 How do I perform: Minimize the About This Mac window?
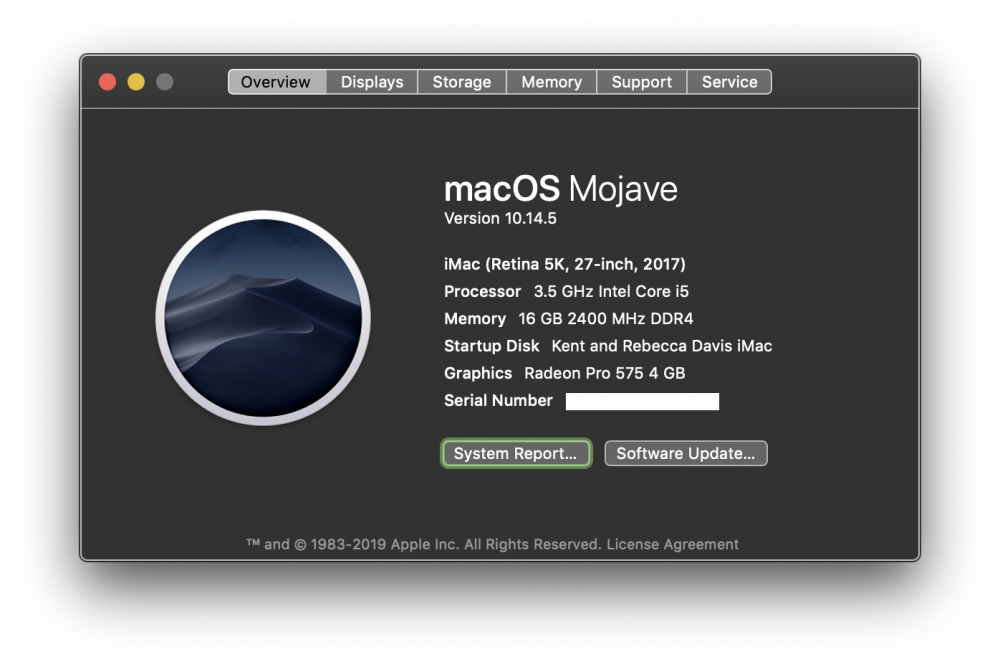137,82
